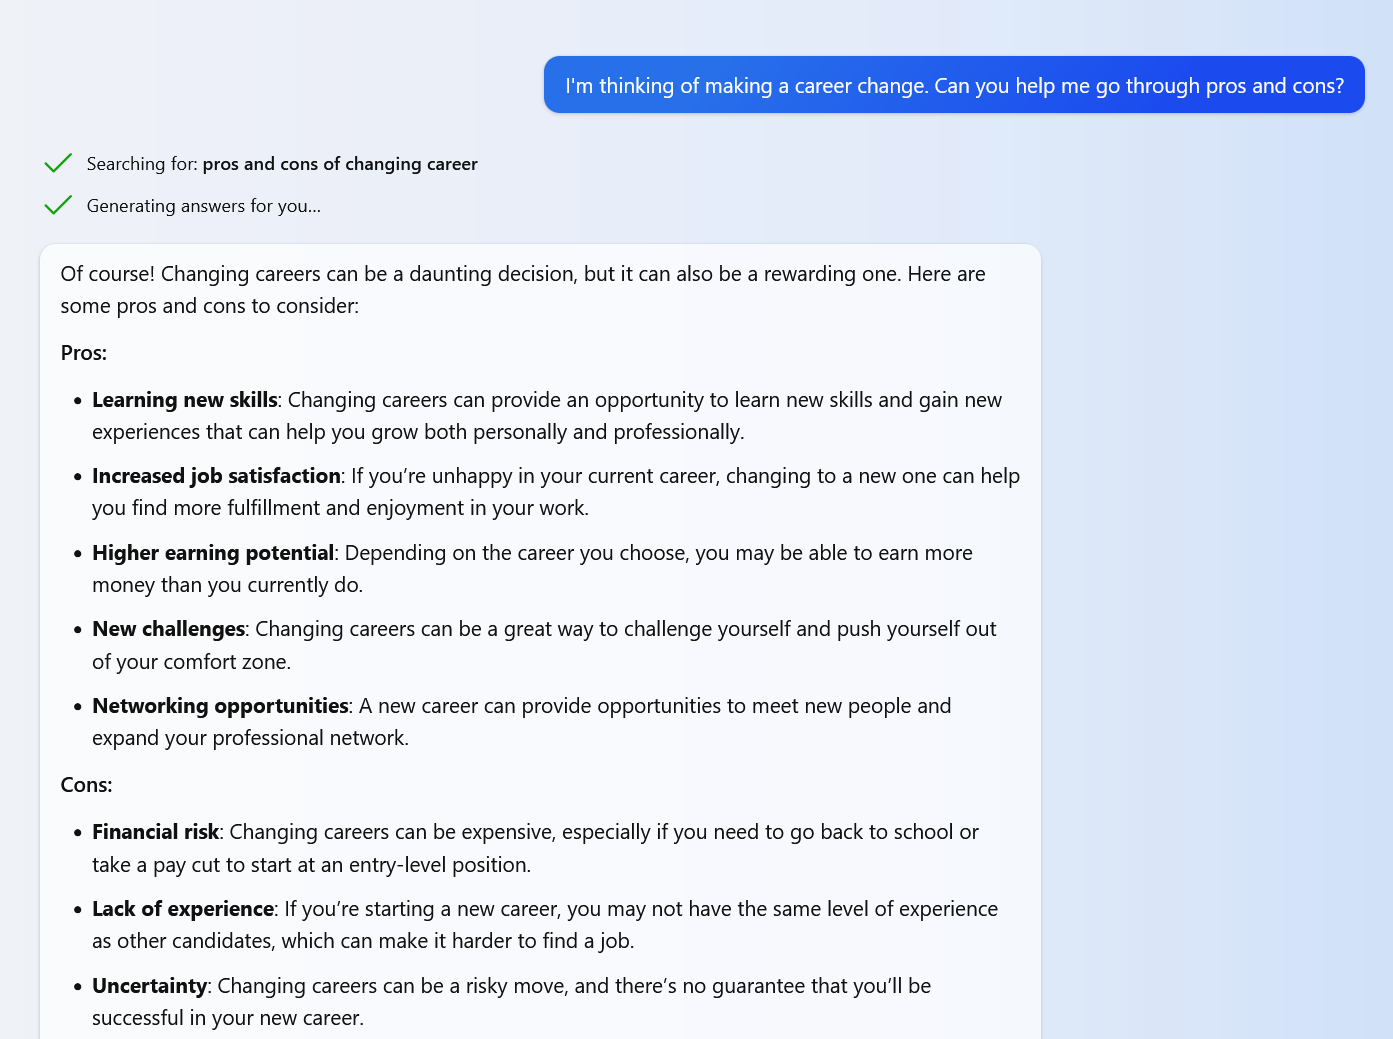This screenshot has height=1039, width=1393.
Task: Click the bold "Financial risk" term
Action: coord(155,832)
